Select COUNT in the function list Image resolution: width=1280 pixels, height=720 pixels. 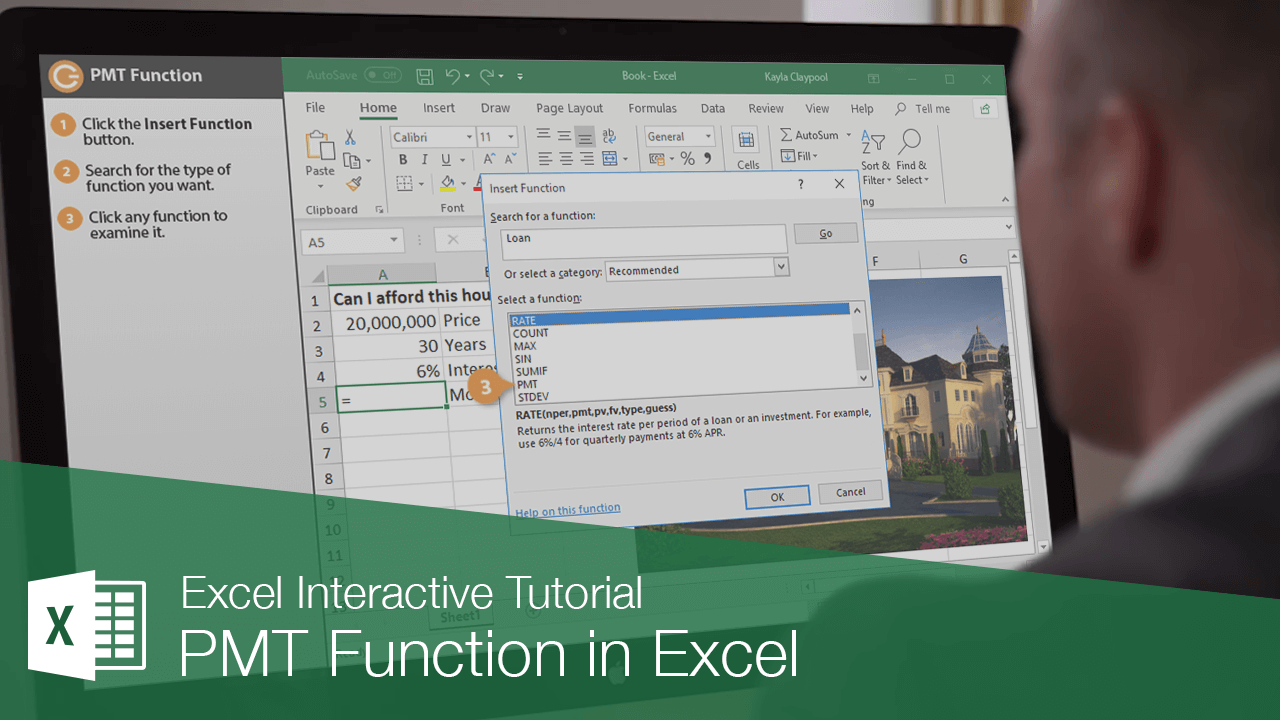point(531,333)
